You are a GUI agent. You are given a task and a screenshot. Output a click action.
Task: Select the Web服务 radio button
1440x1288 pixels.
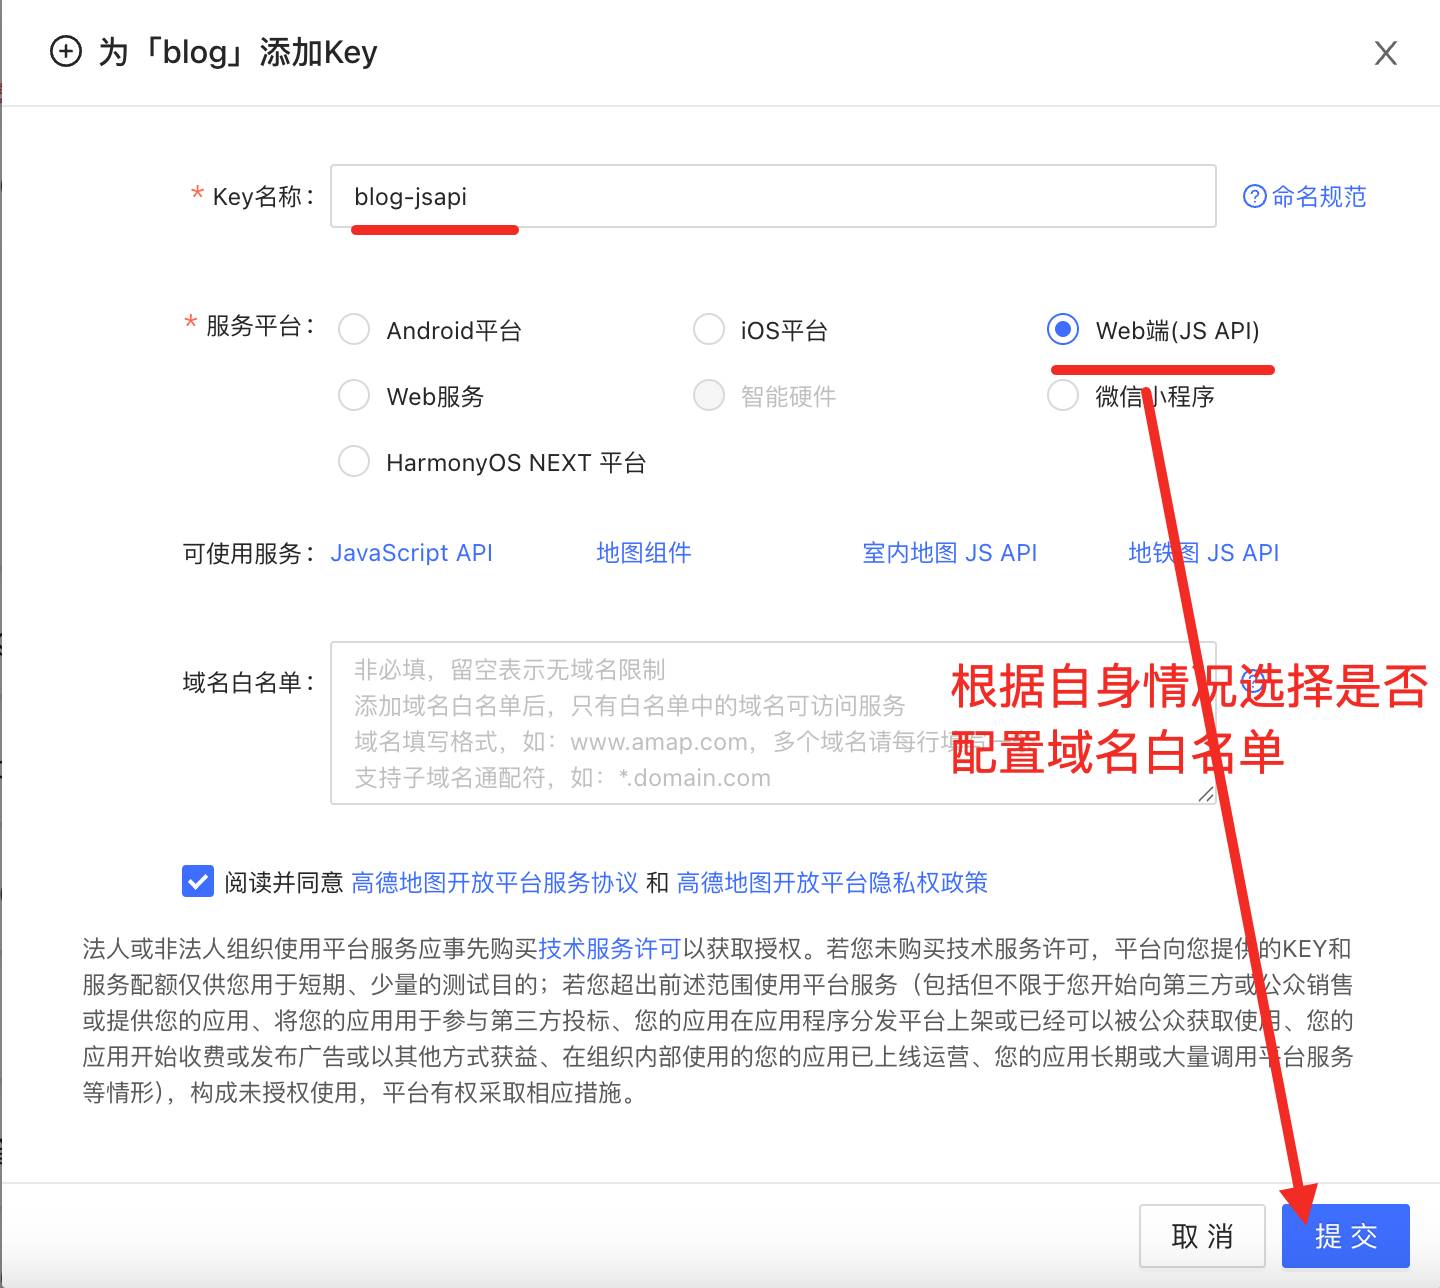(354, 396)
